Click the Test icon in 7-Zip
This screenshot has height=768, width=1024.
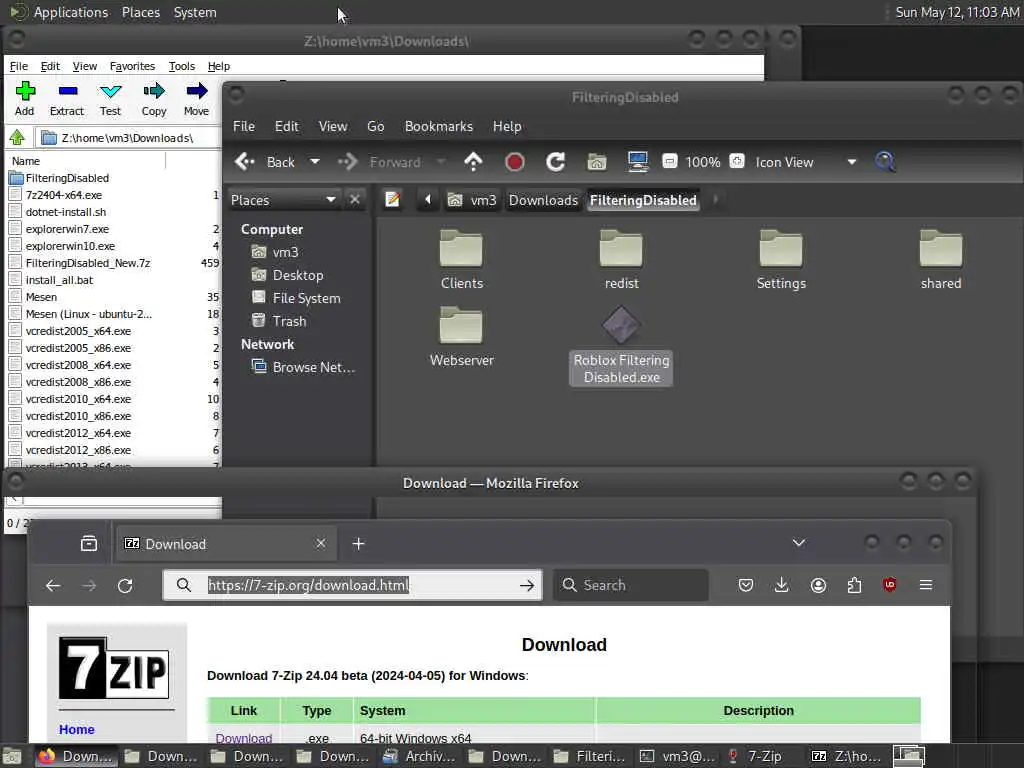(110, 99)
